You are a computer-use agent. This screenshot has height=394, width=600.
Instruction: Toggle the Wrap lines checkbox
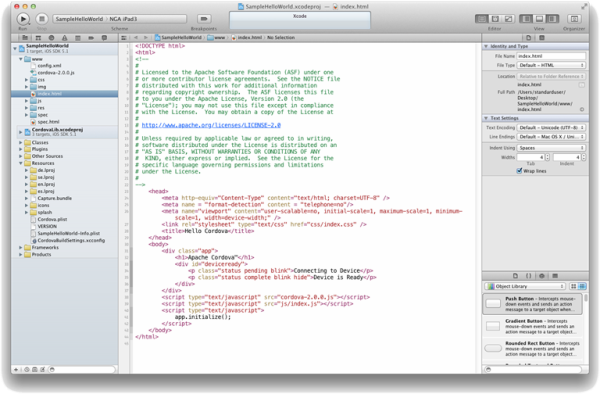click(519, 171)
